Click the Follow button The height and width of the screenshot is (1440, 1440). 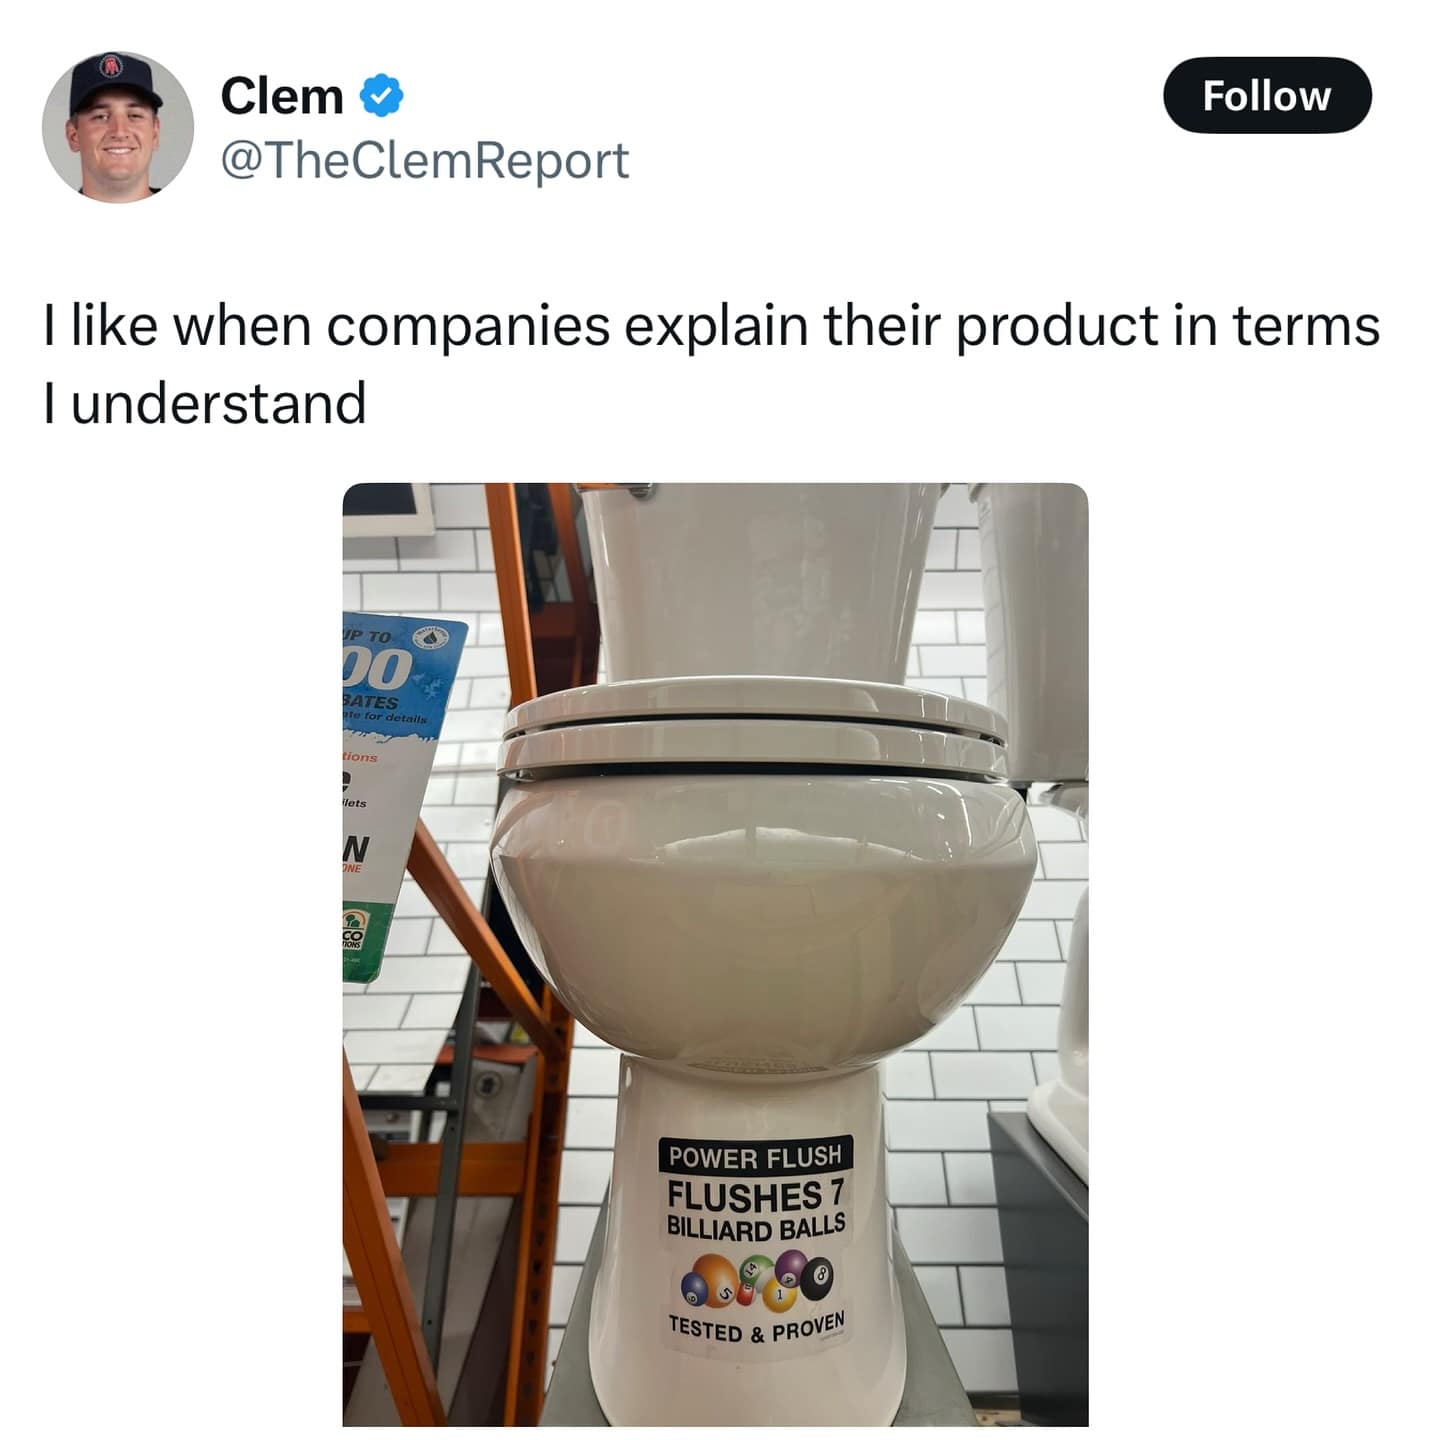(1267, 96)
